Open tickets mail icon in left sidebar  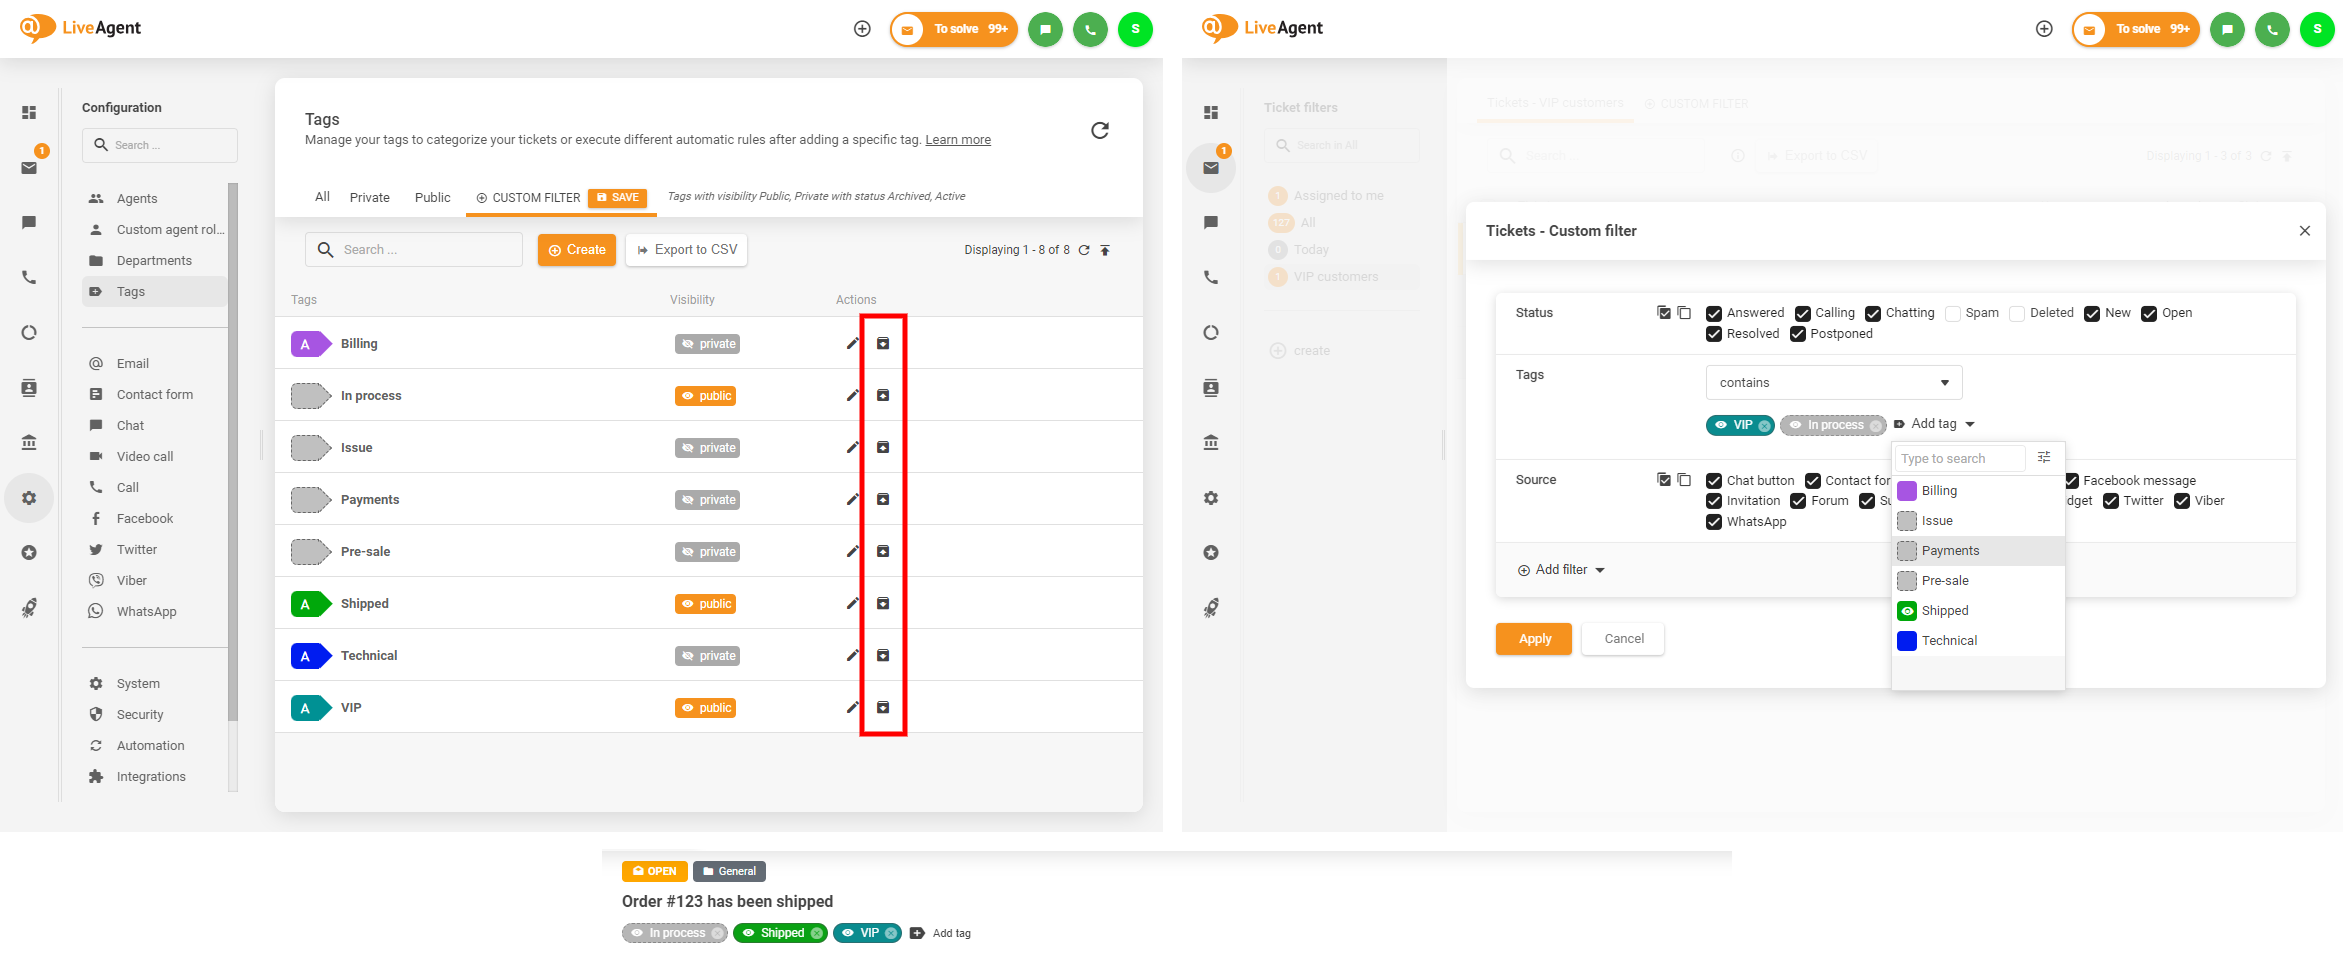pyautogui.click(x=29, y=168)
